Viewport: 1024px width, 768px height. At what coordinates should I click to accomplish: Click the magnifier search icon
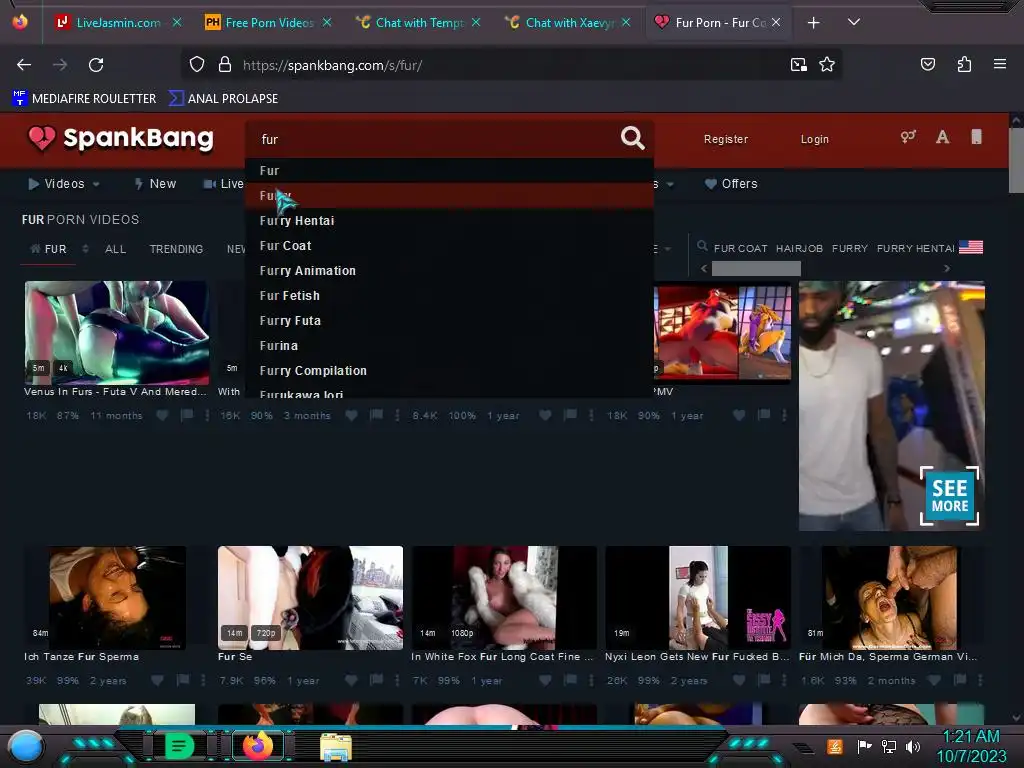[x=632, y=138]
